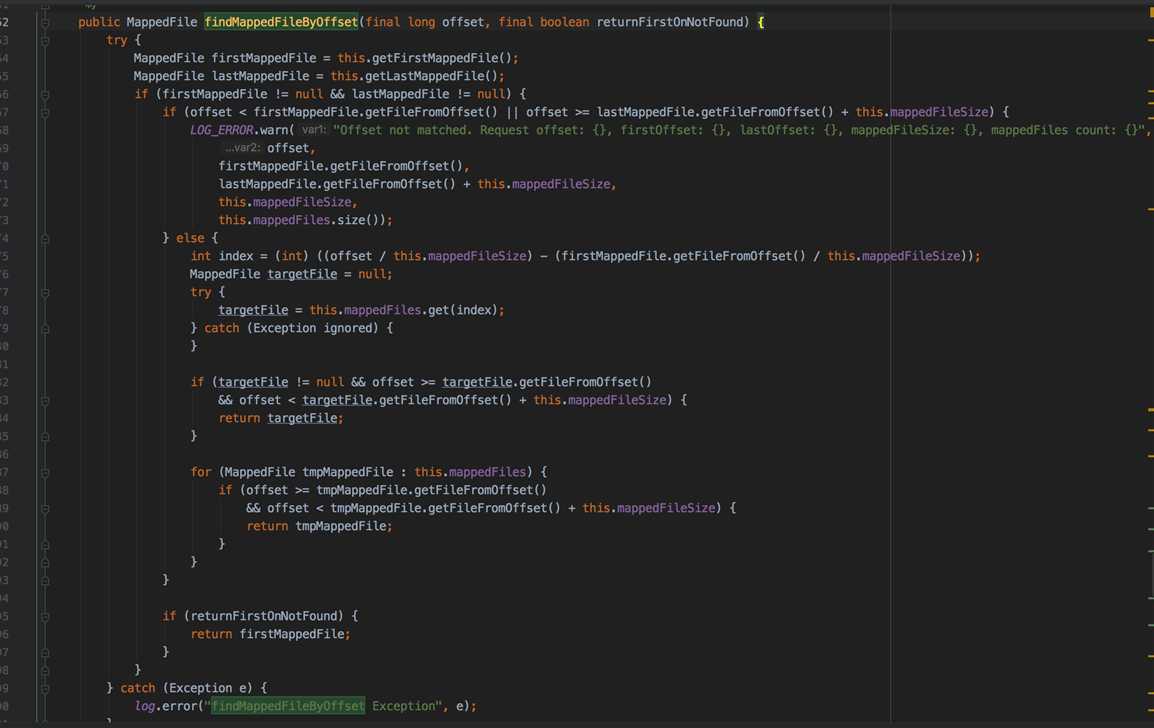Viewport: 1154px width, 728px height.
Task: Click this.mappedFiles.size() call
Action: click(302, 220)
